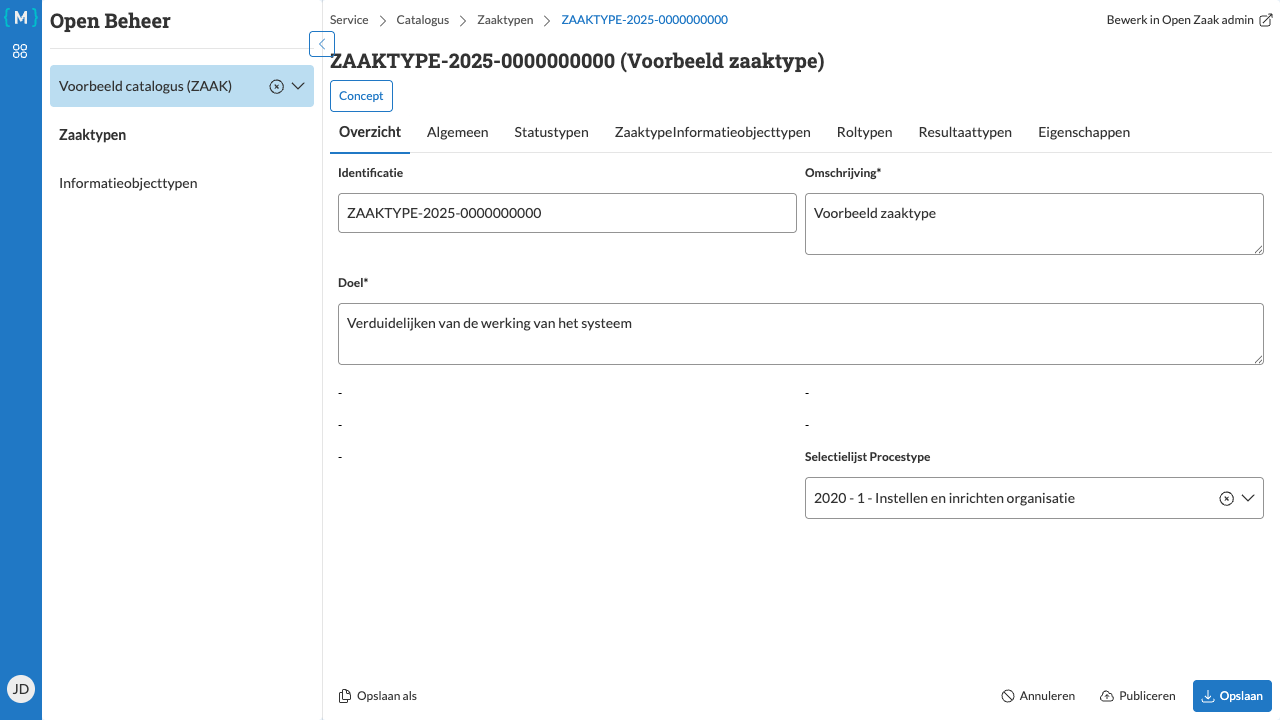
Task: Click external link icon beside Open Zaak admin
Action: (1265, 20)
